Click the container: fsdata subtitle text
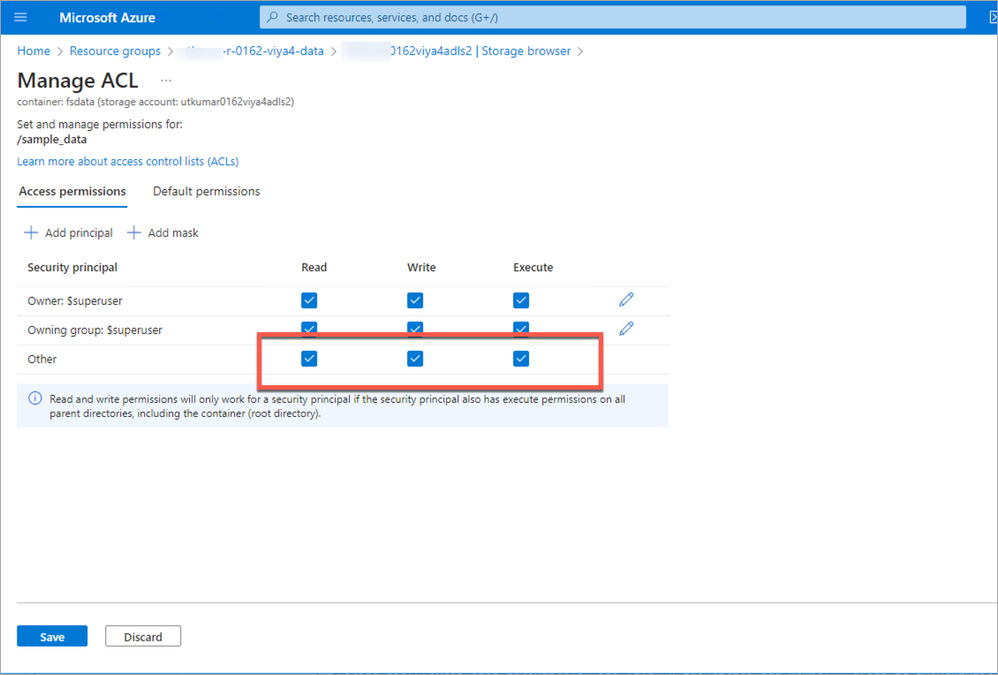Image resolution: width=998 pixels, height=675 pixels. [155, 102]
